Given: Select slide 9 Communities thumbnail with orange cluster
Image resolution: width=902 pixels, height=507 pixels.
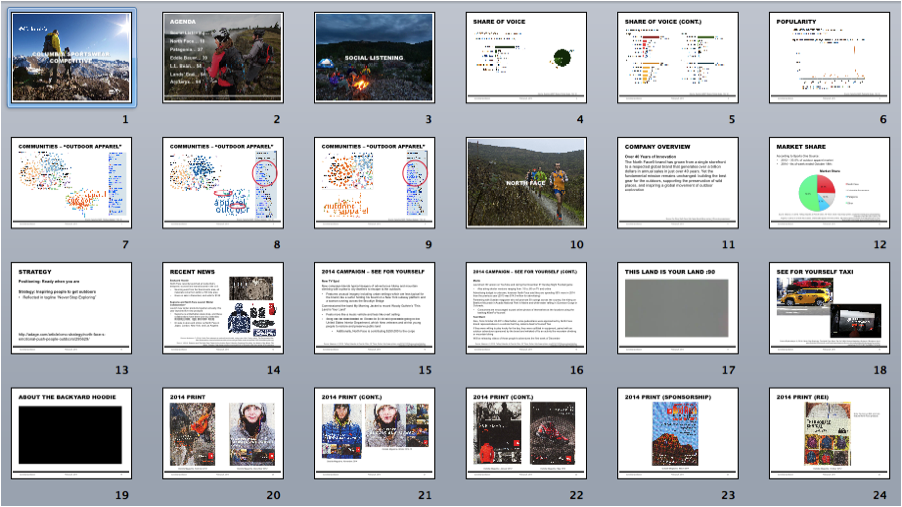Looking at the screenshot, I should [374, 182].
